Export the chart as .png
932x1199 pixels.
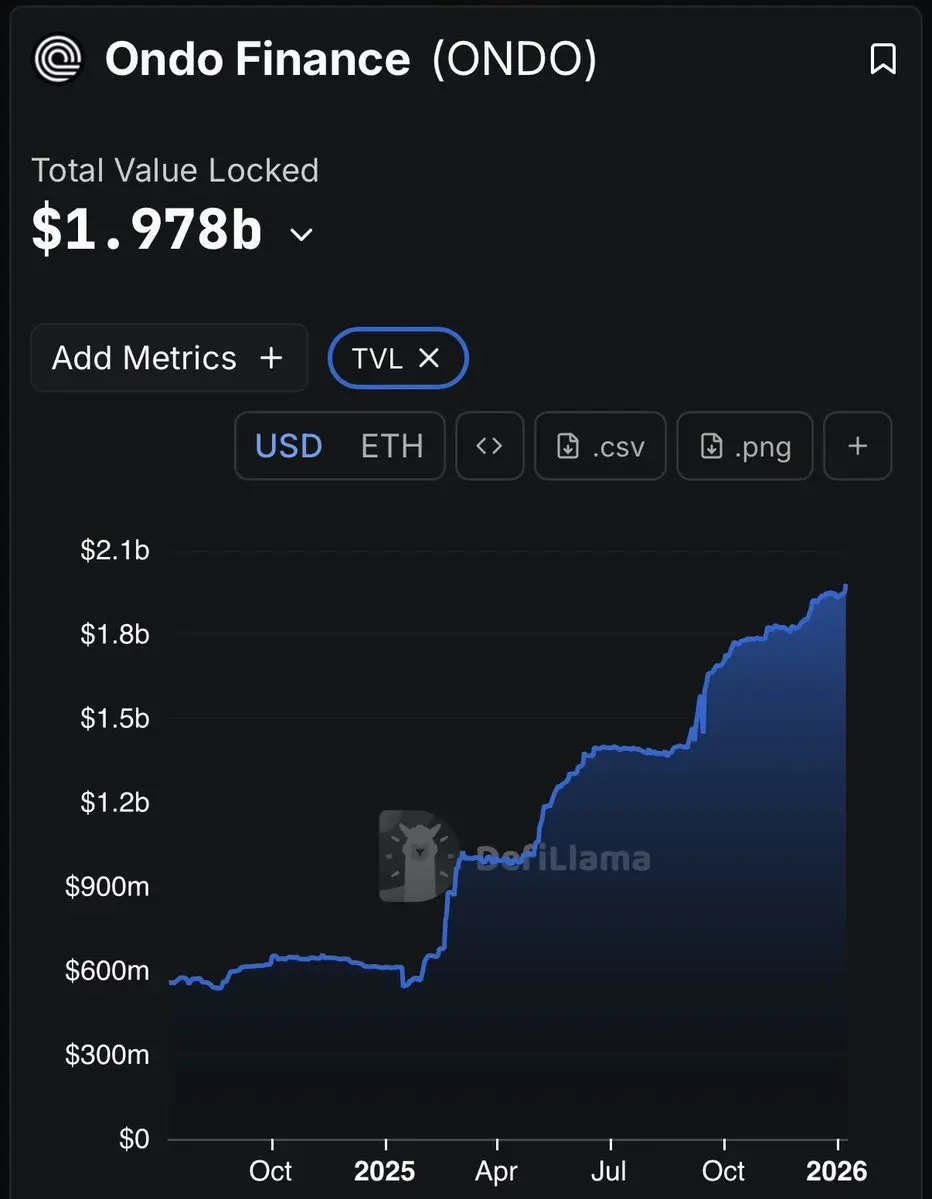click(x=745, y=446)
